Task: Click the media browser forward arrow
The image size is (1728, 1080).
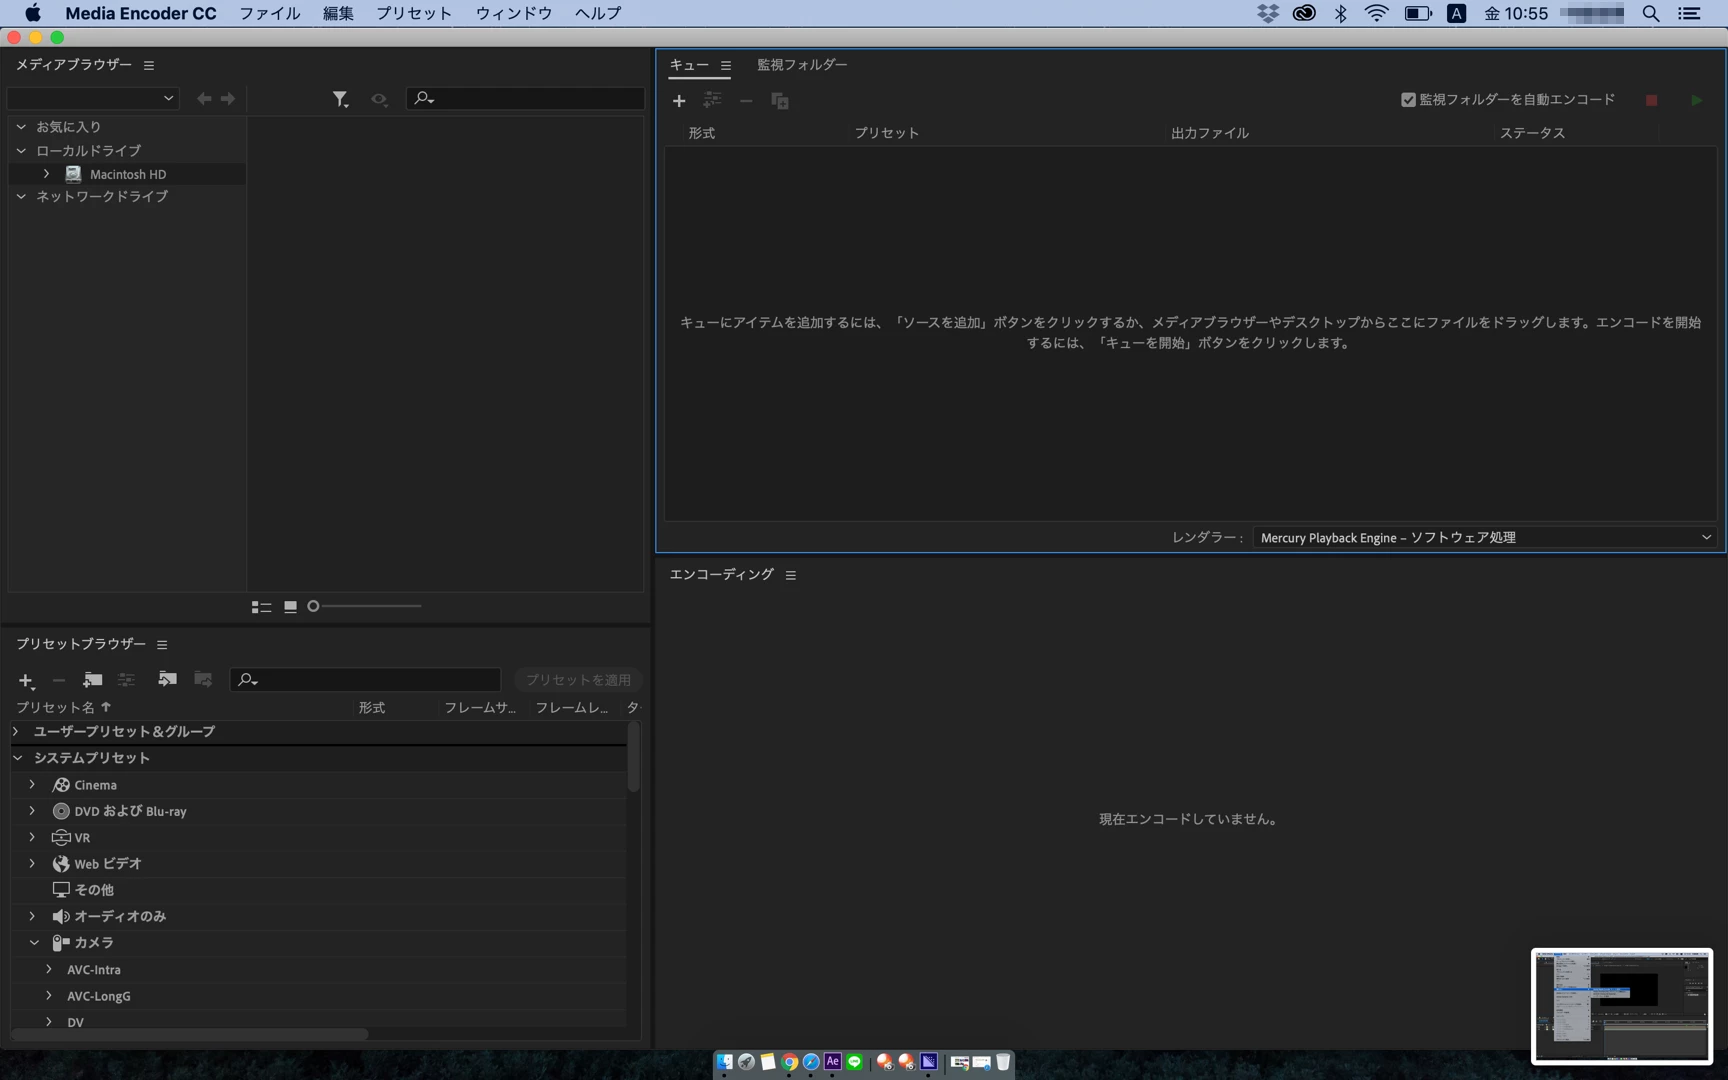Action: pyautogui.click(x=228, y=99)
